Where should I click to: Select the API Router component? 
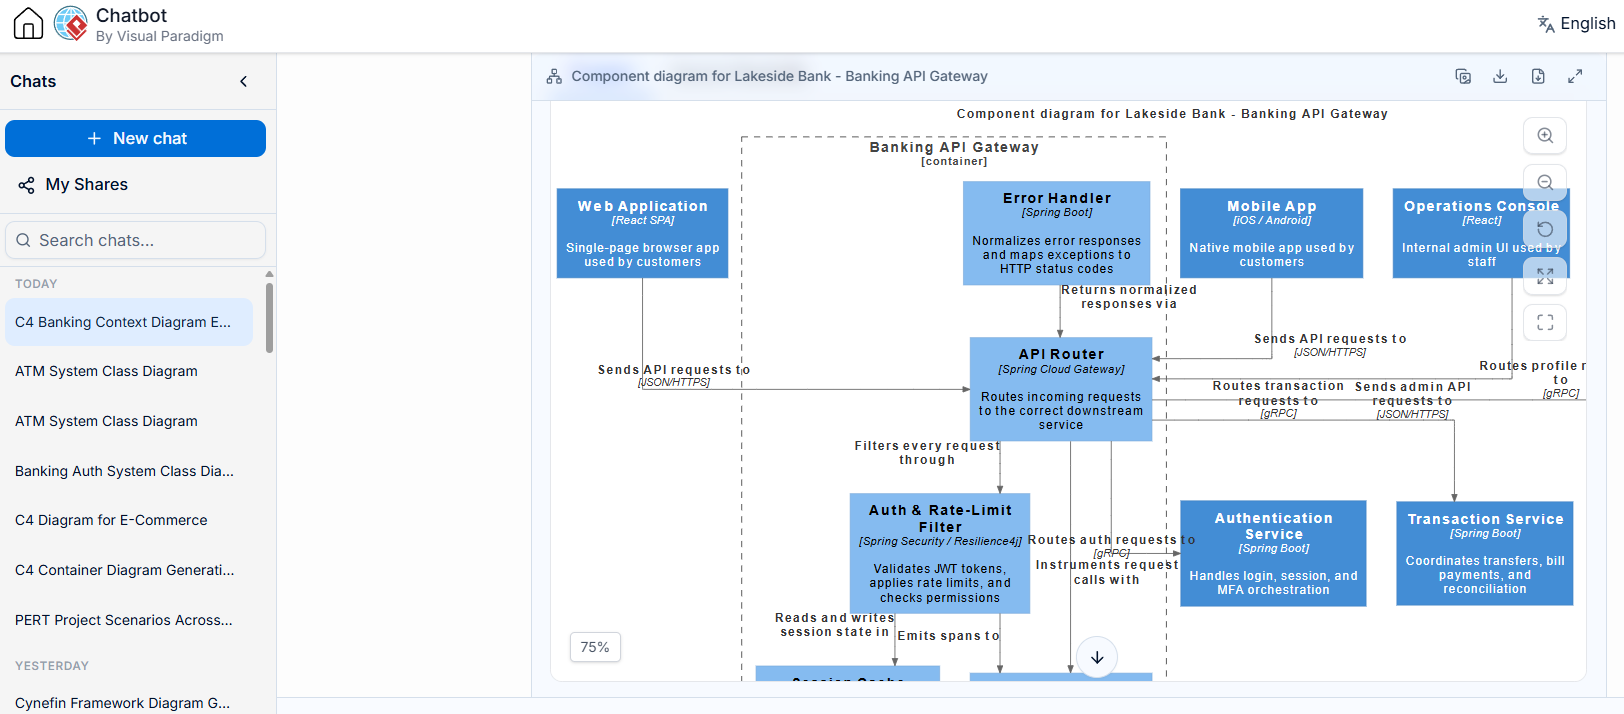tap(1061, 389)
